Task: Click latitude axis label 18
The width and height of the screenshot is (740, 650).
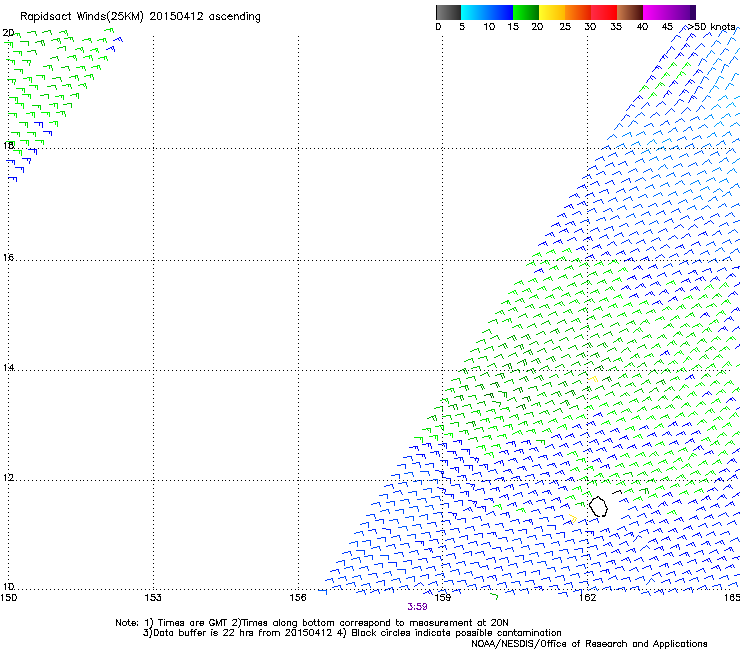Action: coord(8,145)
